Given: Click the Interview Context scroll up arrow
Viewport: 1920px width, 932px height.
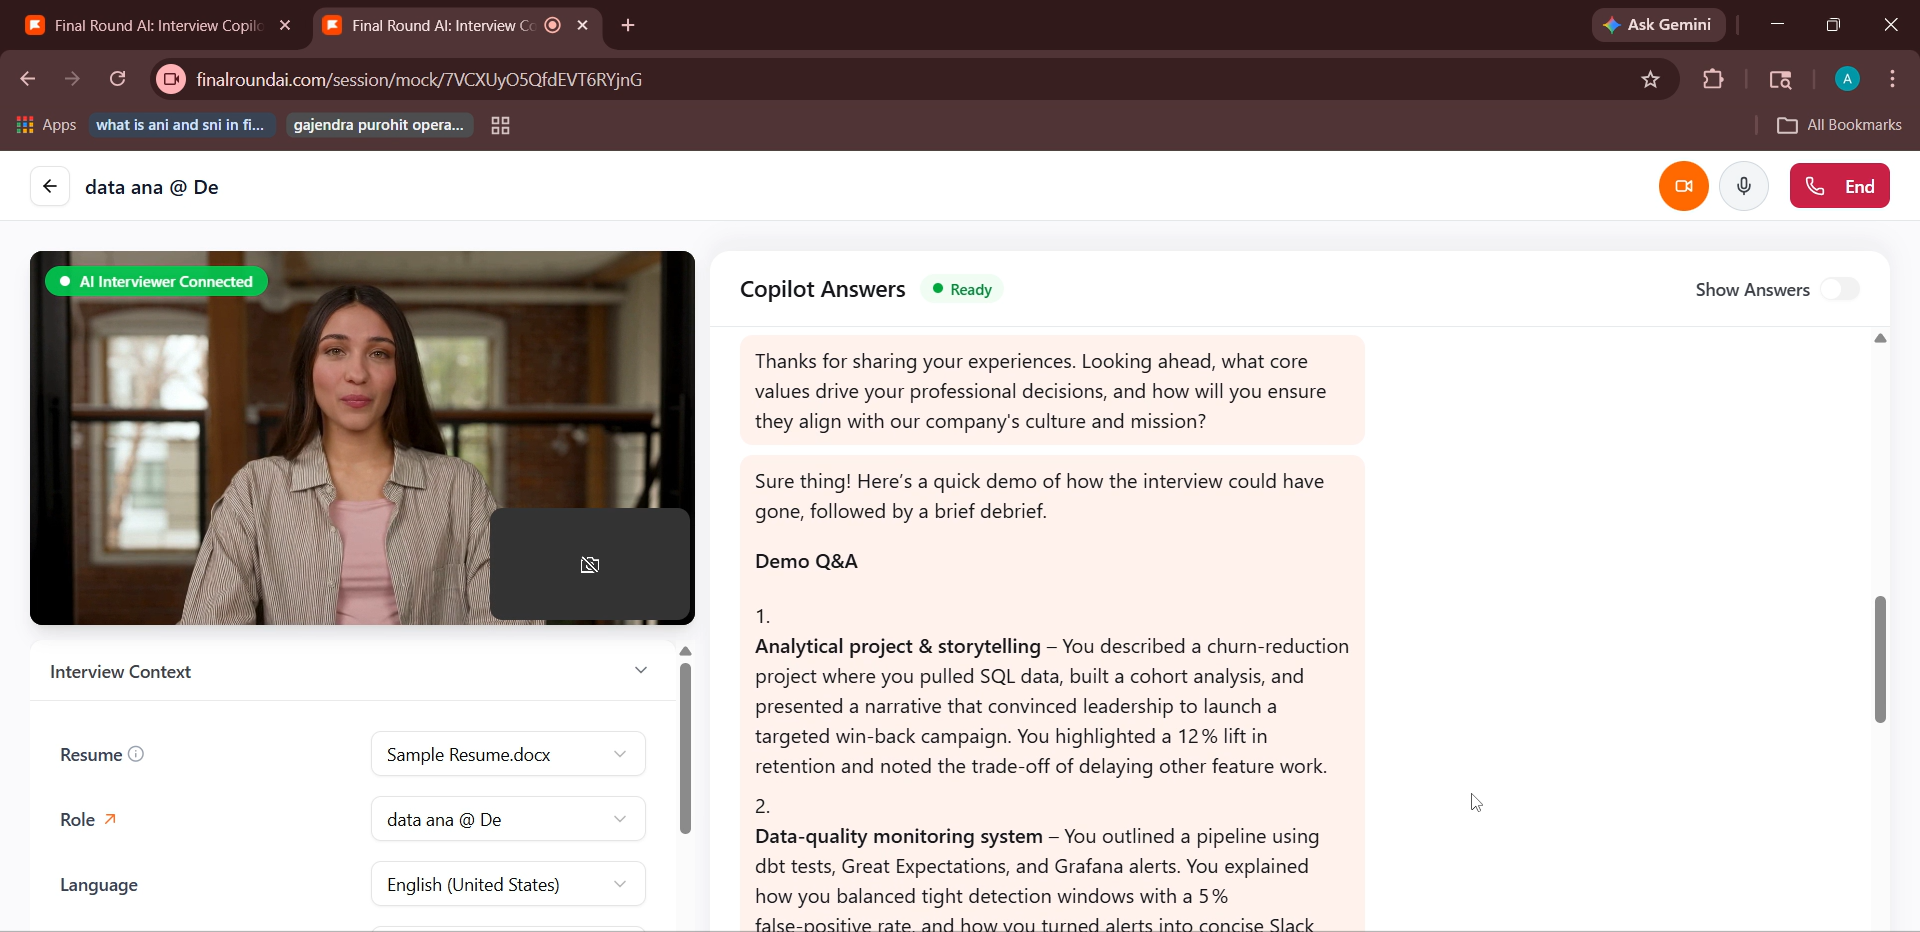Looking at the screenshot, I should [685, 652].
